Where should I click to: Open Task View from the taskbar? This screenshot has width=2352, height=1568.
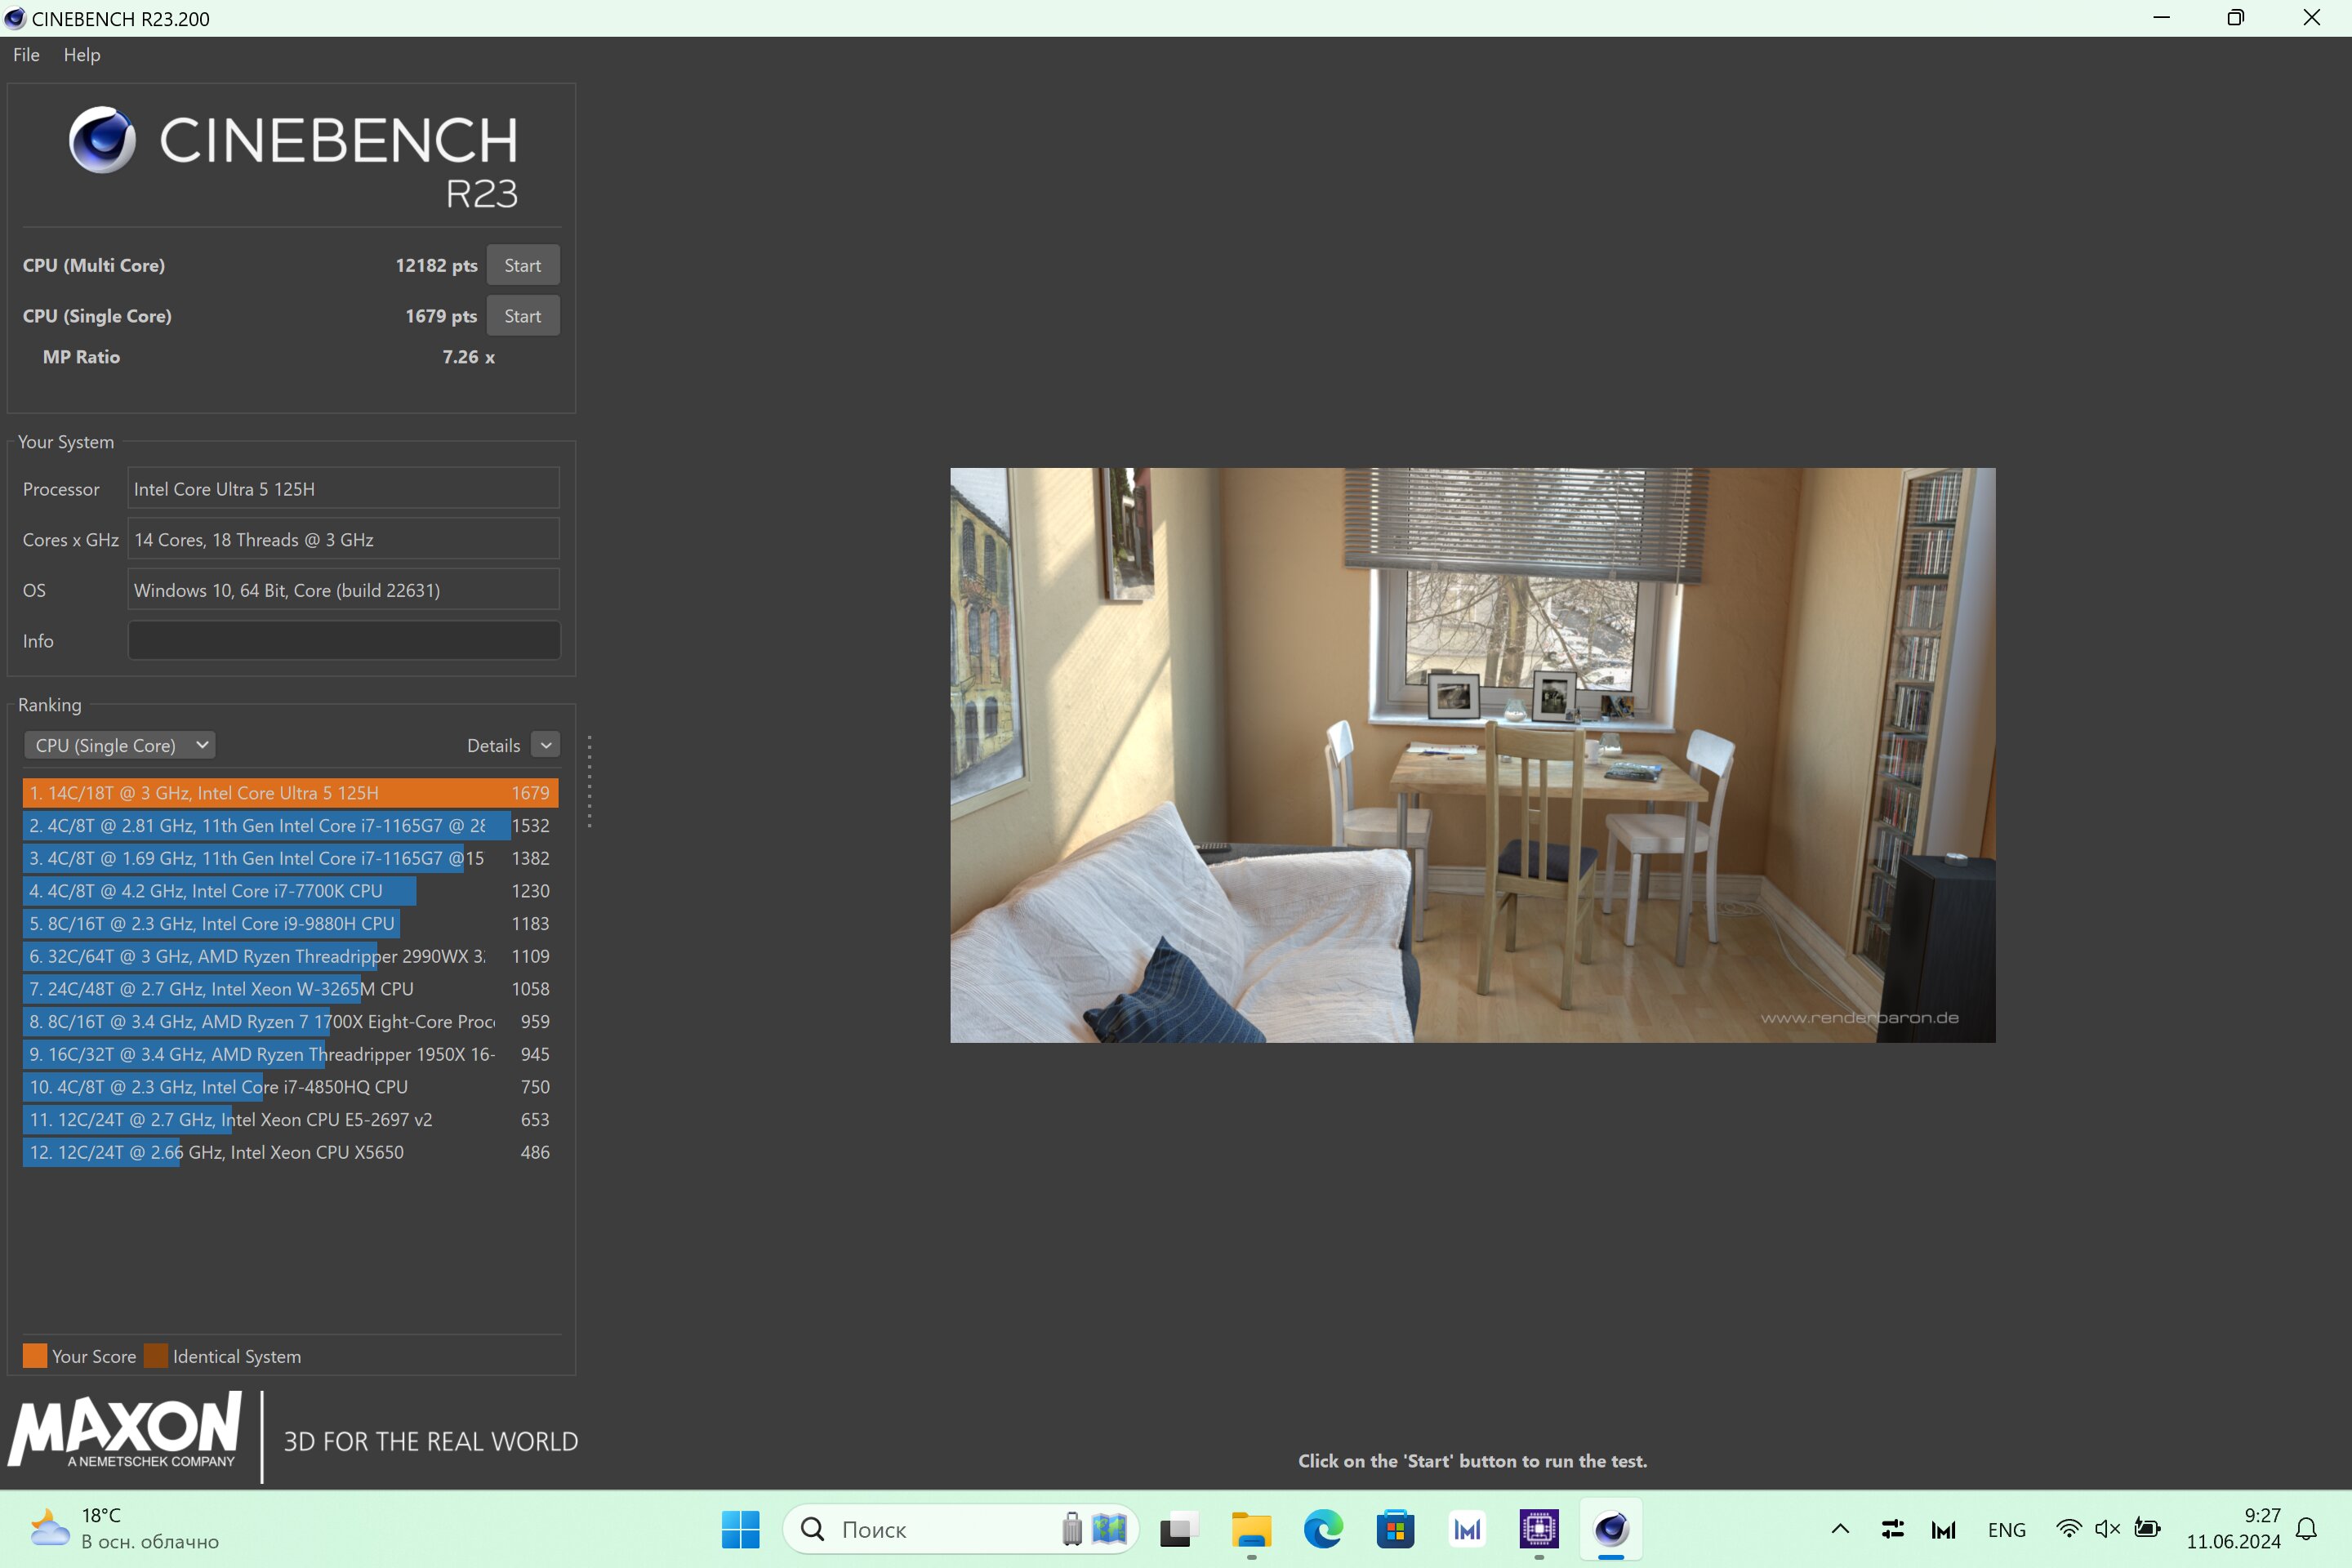click(x=1179, y=1529)
